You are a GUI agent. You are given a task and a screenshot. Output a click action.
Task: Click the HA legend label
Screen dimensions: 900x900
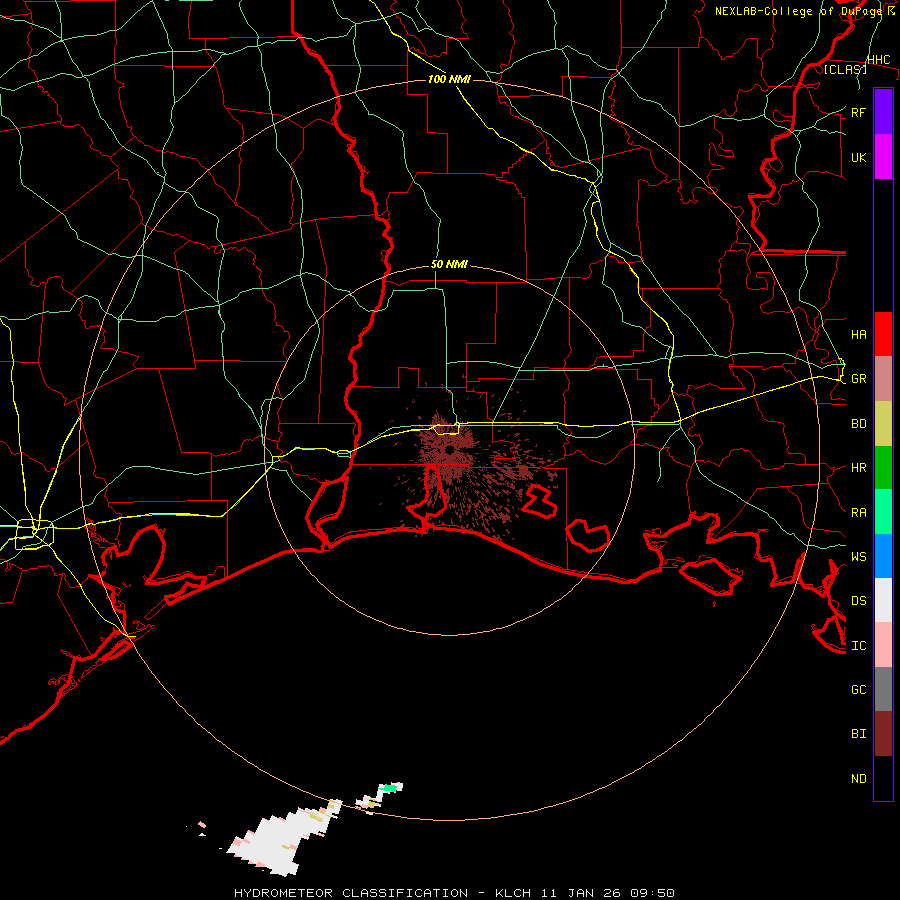(x=858, y=334)
